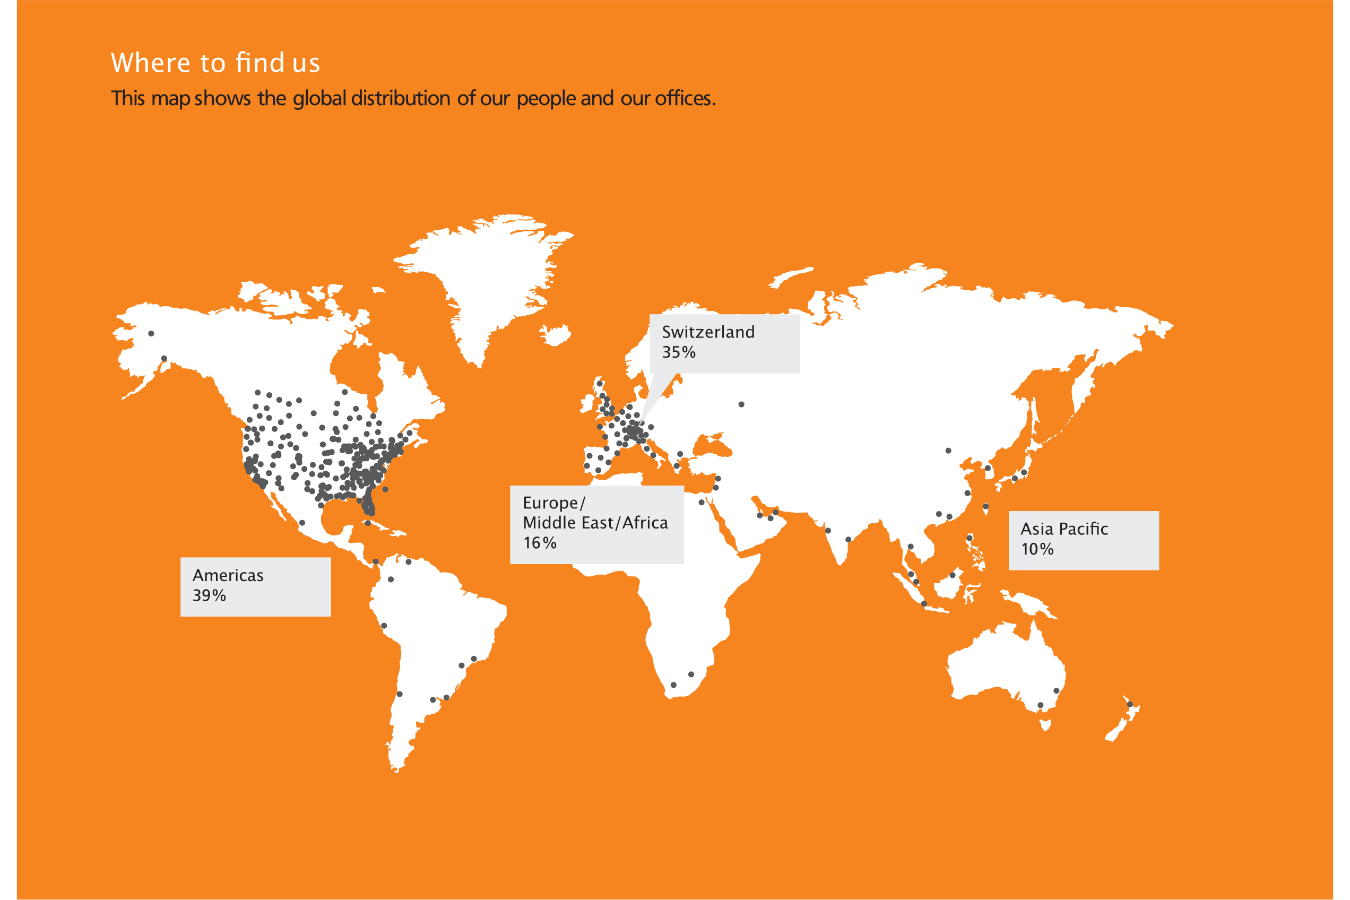
Task: Select the Madagascar island shape
Action: coord(738,642)
